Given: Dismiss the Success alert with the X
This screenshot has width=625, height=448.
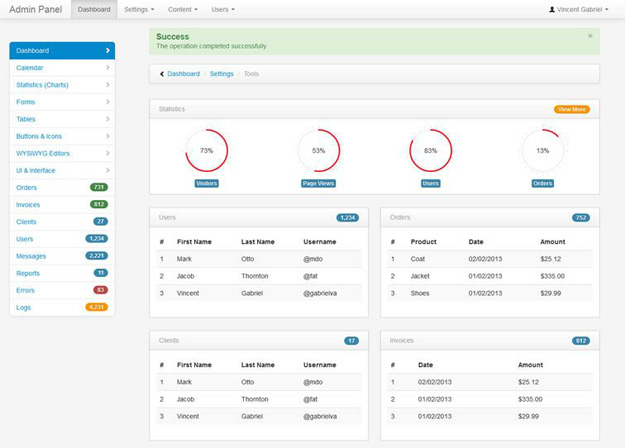Looking at the screenshot, I should pyautogui.click(x=590, y=36).
